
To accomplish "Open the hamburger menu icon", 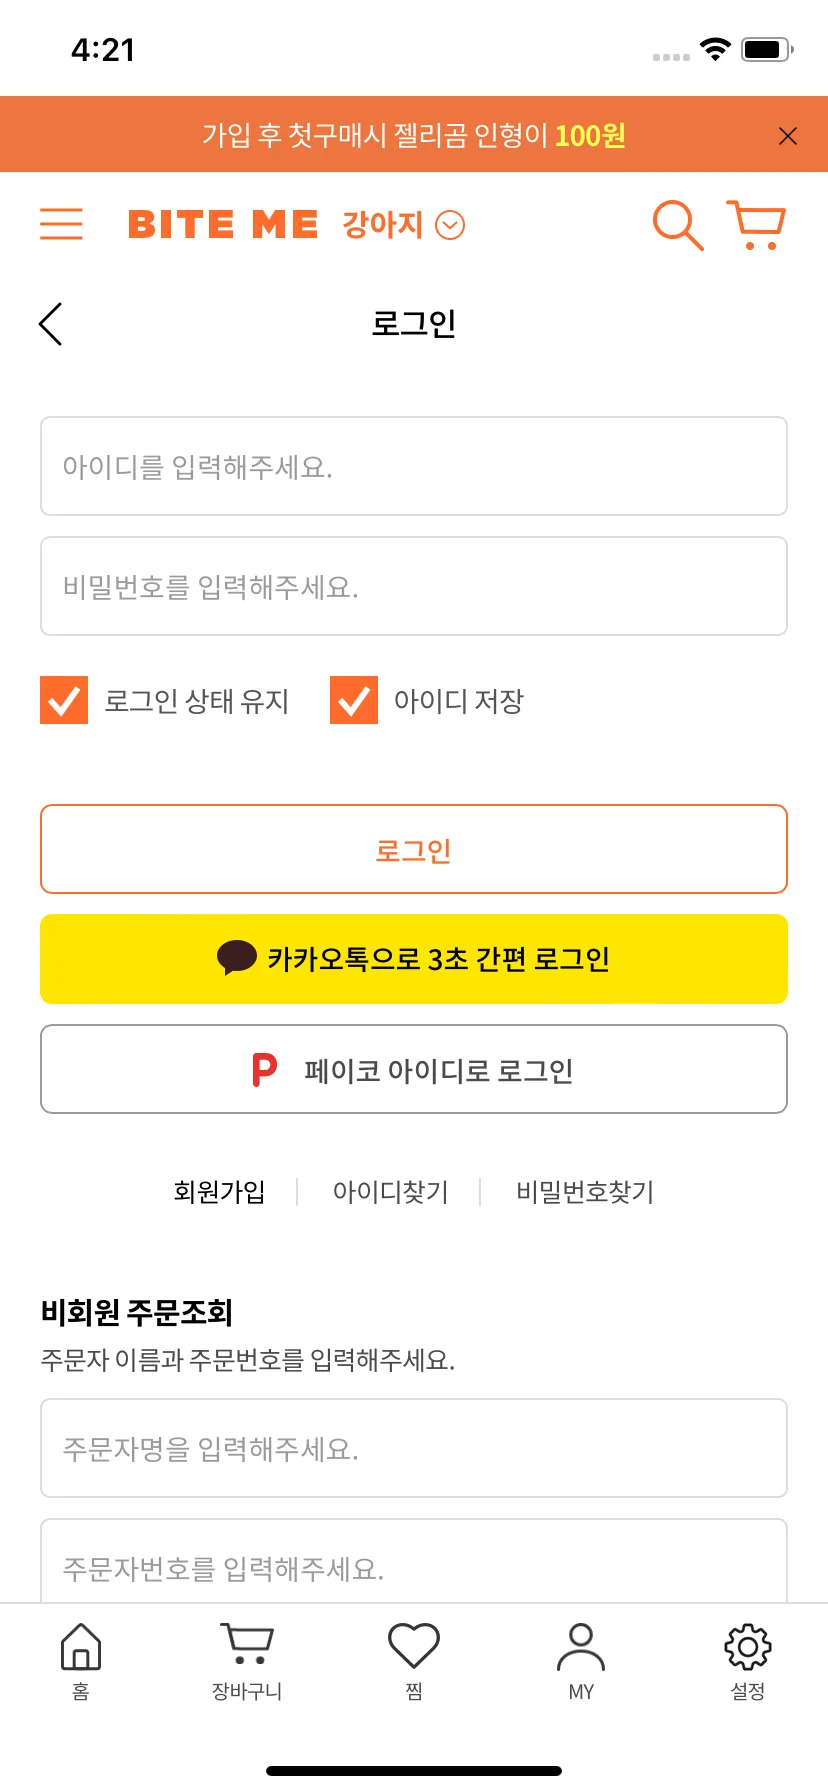I will point(61,224).
